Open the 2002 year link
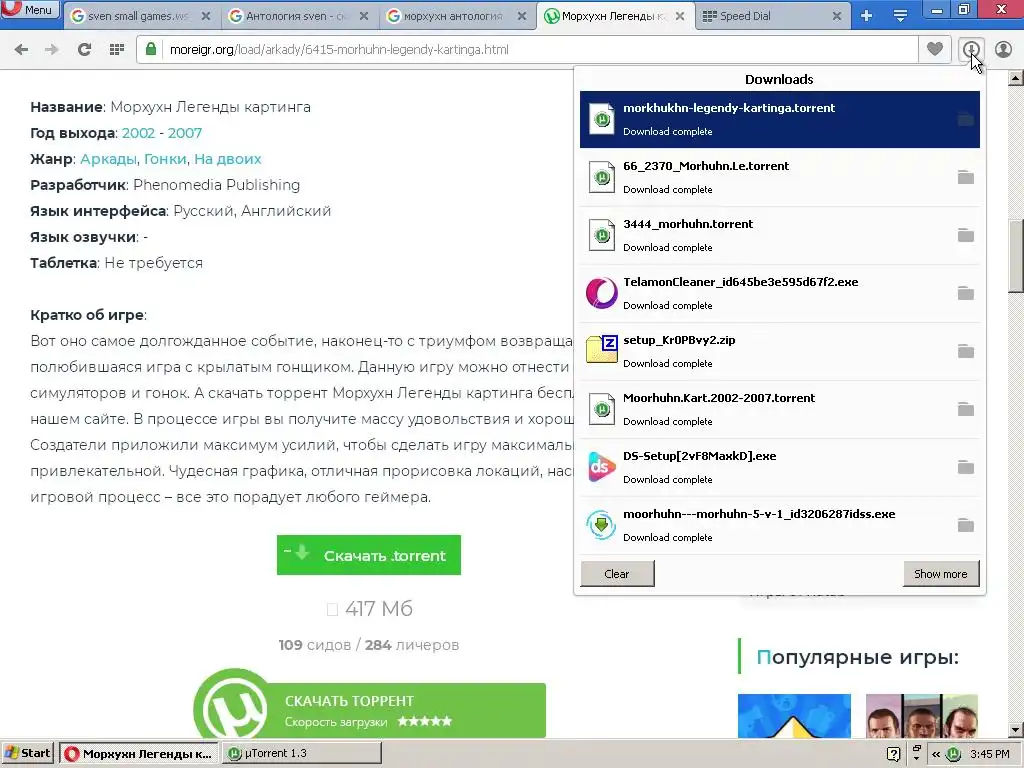 click(138, 133)
